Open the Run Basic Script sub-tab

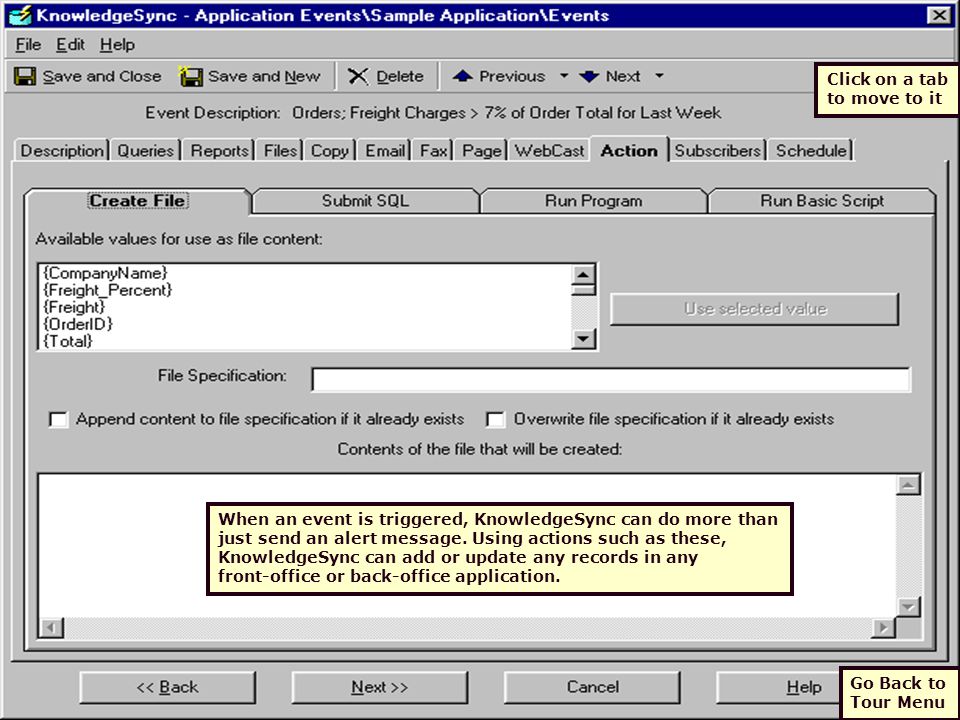(x=822, y=201)
